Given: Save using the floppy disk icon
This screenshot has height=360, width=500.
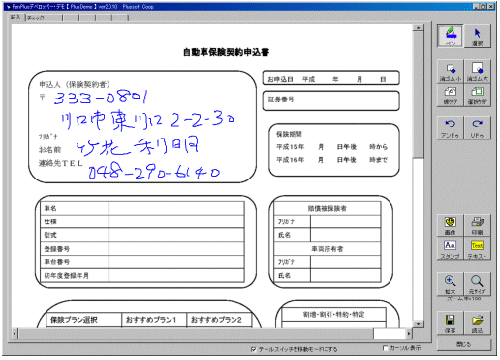Looking at the screenshot, I should (450, 323).
